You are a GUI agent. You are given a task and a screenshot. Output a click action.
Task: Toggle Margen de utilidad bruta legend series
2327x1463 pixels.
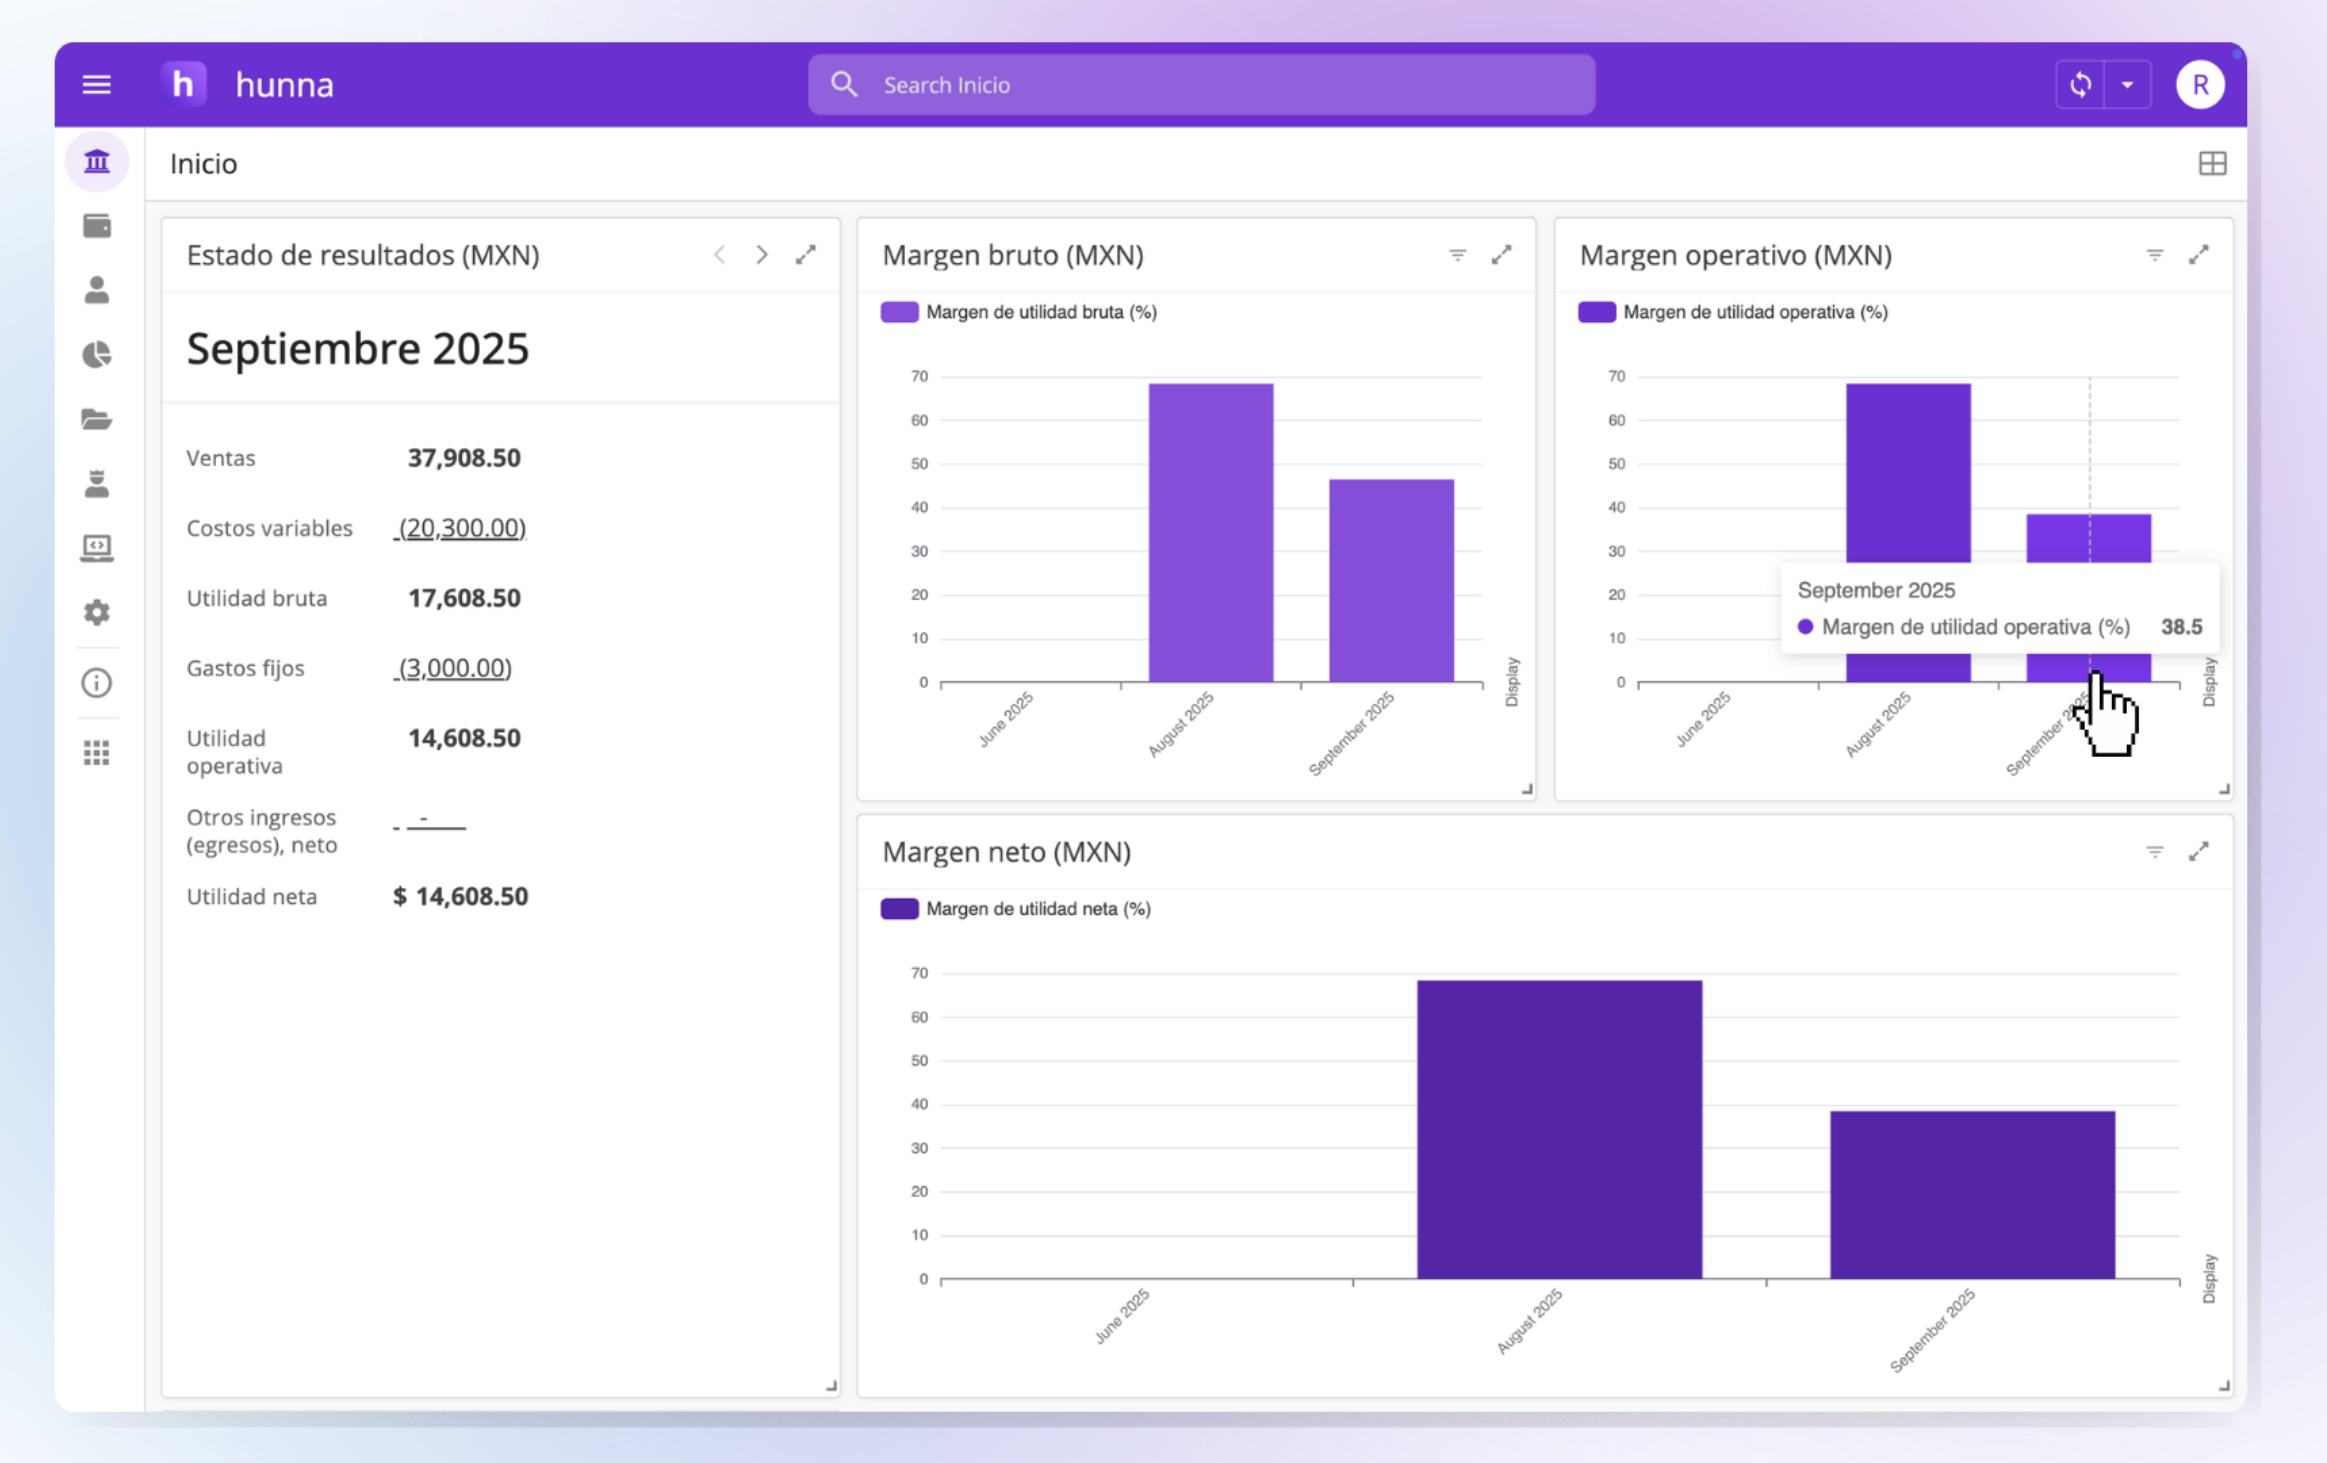click(x=1020, y=312)
